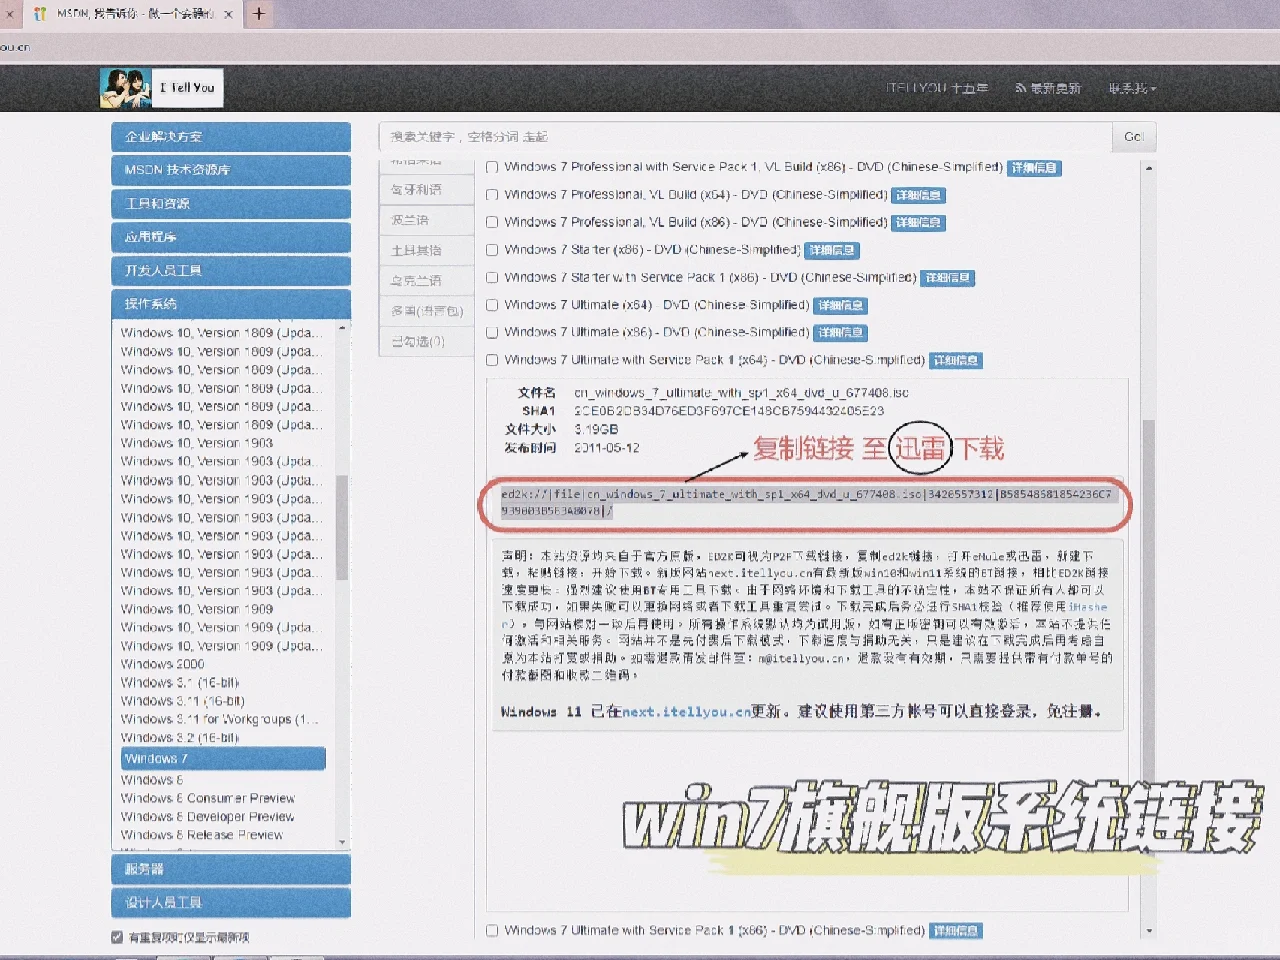Open a new browser tab with plus icon

(259, 15)
